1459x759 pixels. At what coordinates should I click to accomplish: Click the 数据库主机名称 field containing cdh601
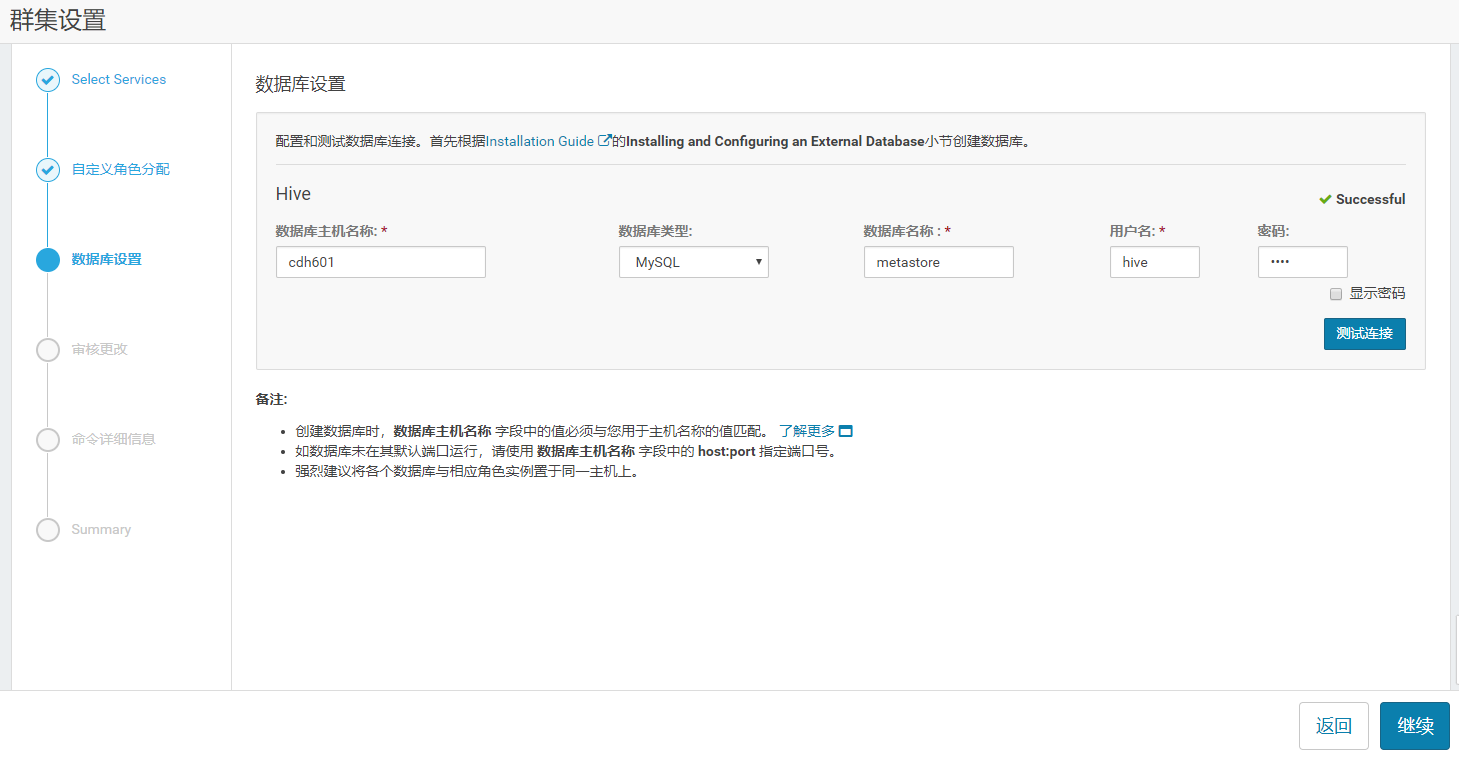pos(381,262)
